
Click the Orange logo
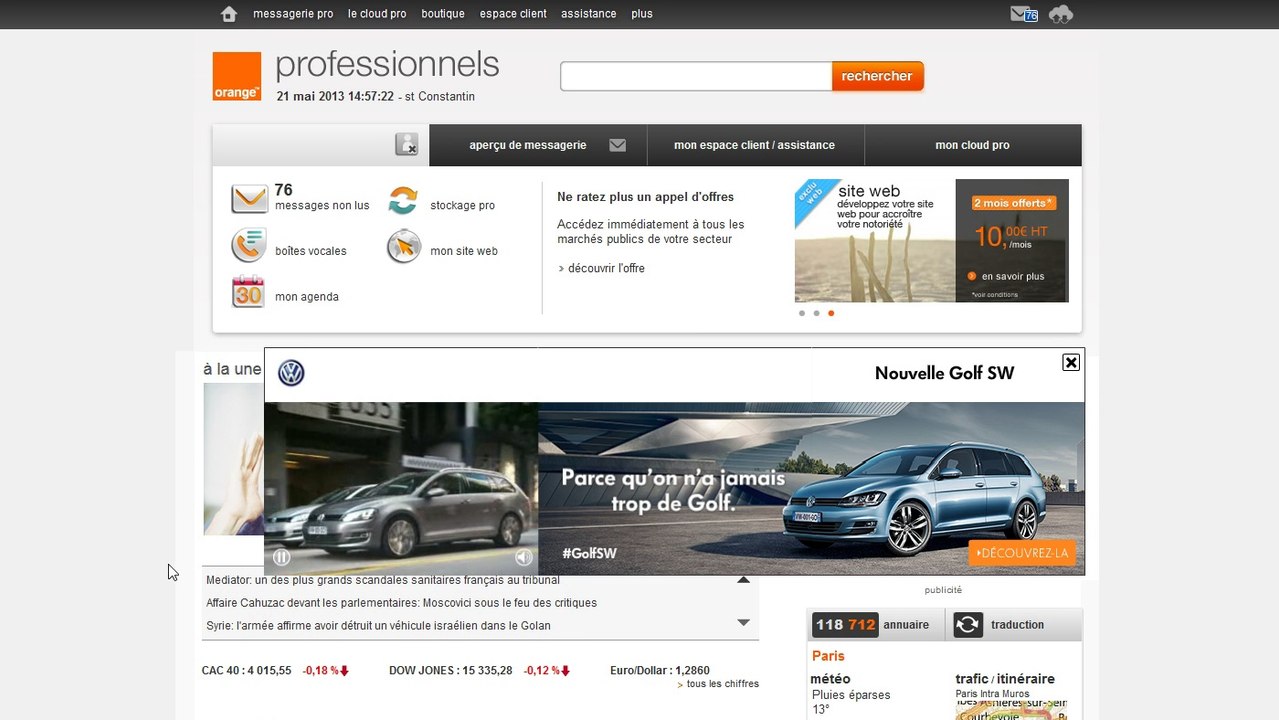click(x=237, y=76)
